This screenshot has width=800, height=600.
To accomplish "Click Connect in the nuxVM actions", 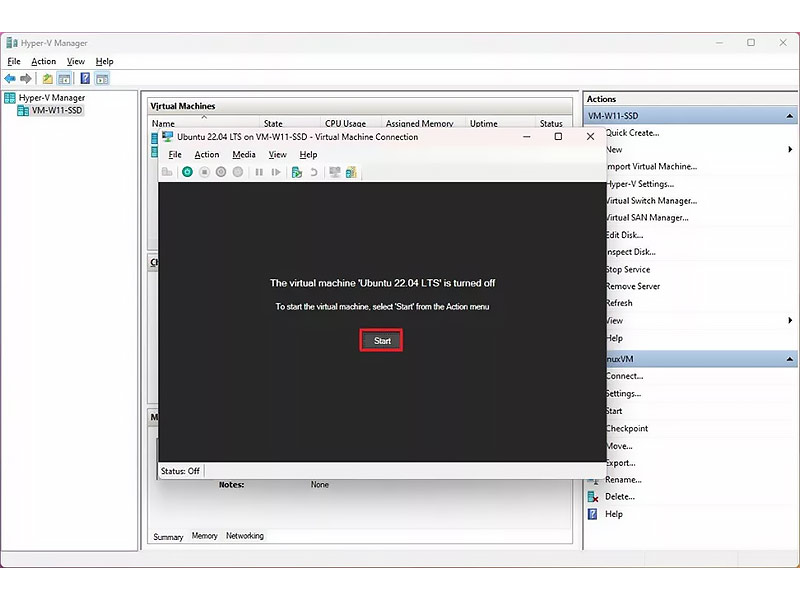I will (624, 376).
